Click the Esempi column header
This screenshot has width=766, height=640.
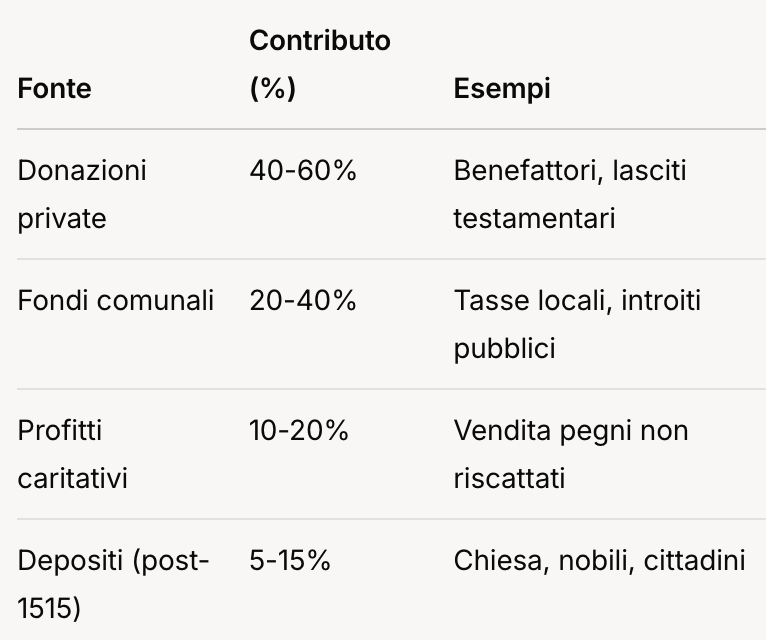[501, 88]
